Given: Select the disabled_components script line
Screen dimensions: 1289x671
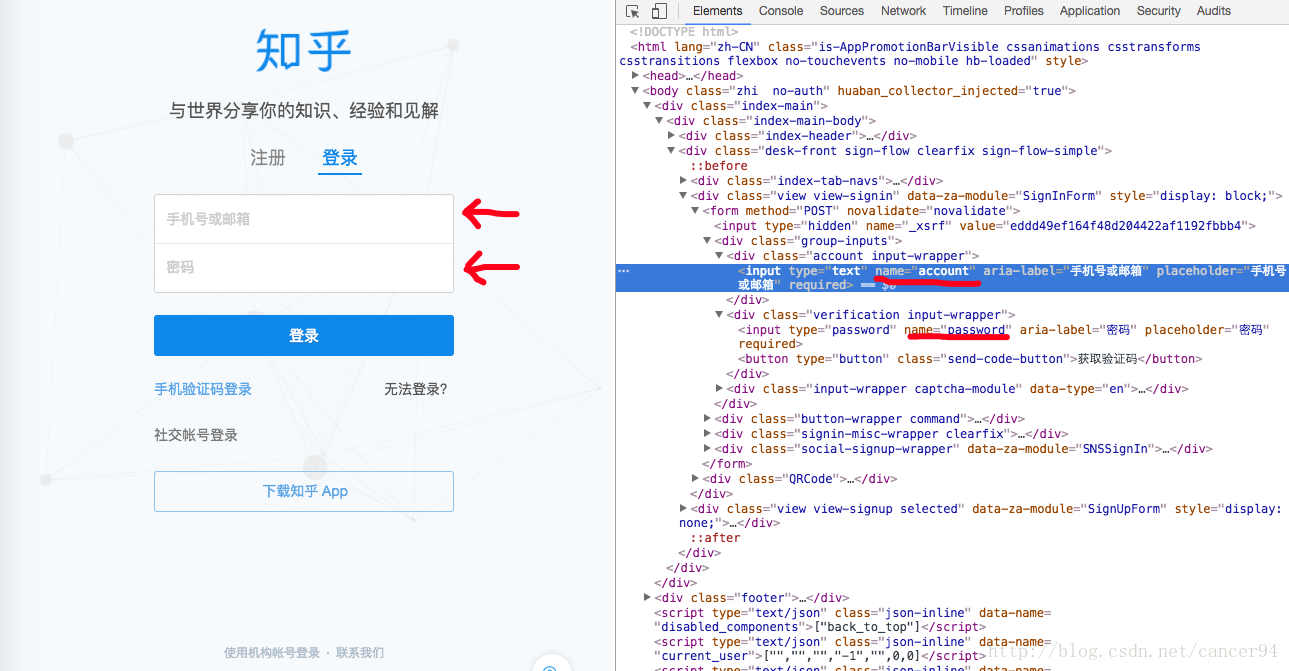Looking at the screenshot, I should click(x=853, y=620).
